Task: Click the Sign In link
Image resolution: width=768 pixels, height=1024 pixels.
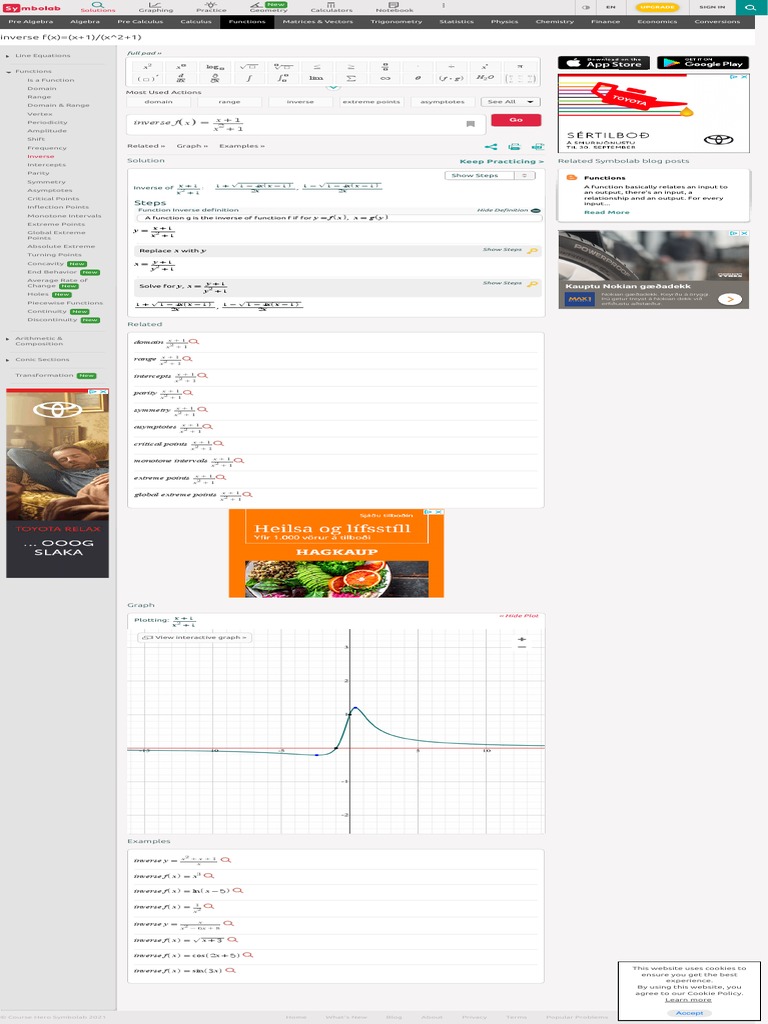Action: point(712,7)
